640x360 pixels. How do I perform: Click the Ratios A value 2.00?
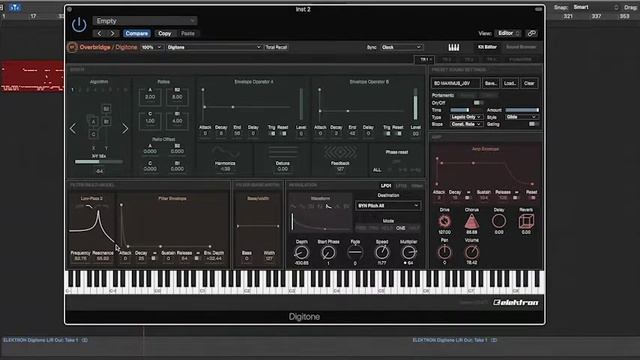click(x=150, y=97)
